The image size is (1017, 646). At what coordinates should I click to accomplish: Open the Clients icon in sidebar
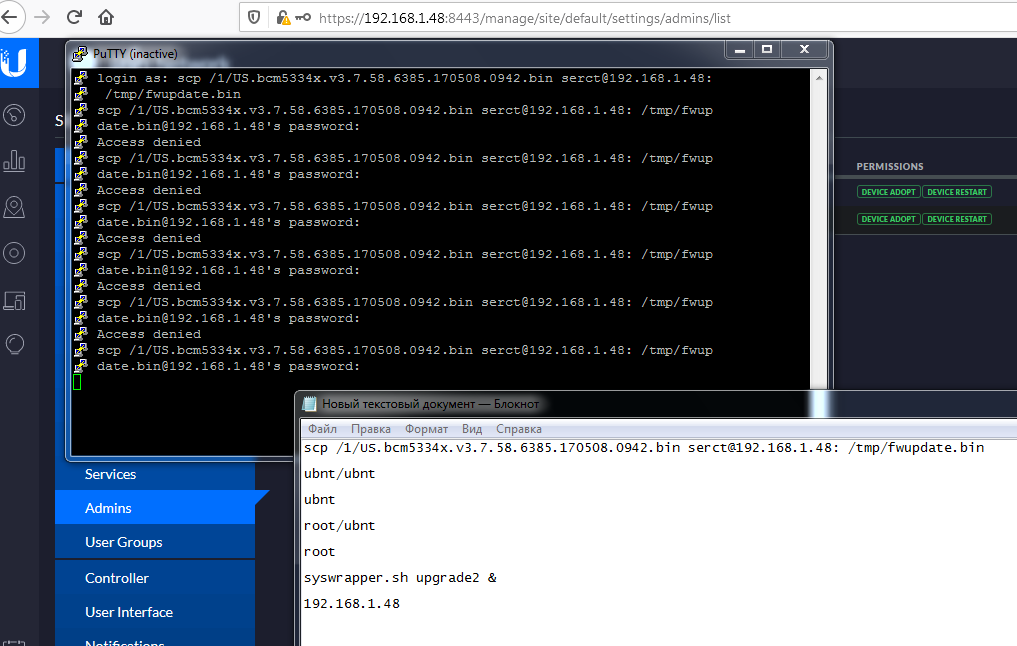[x=15, y=299]
